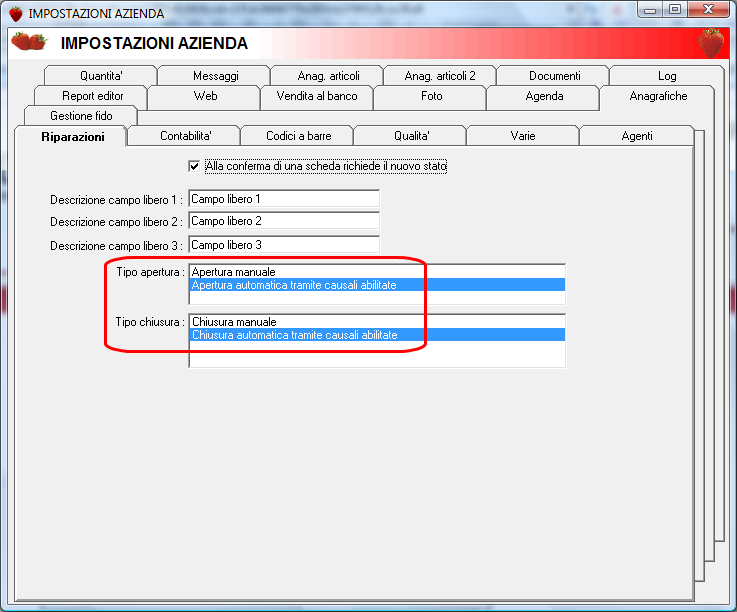
Task: Click the Campo libero 1 input field
Action: tap(284, 199)
